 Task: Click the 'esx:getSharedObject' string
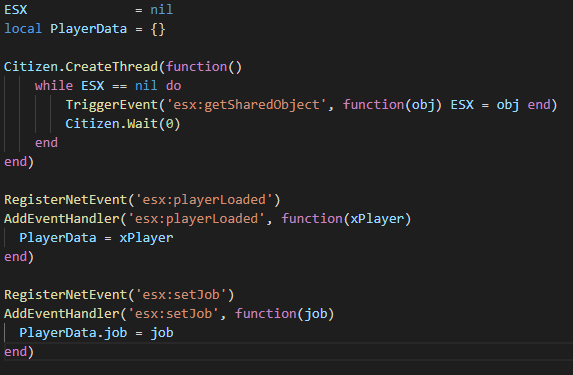click(x=246, y=105)
